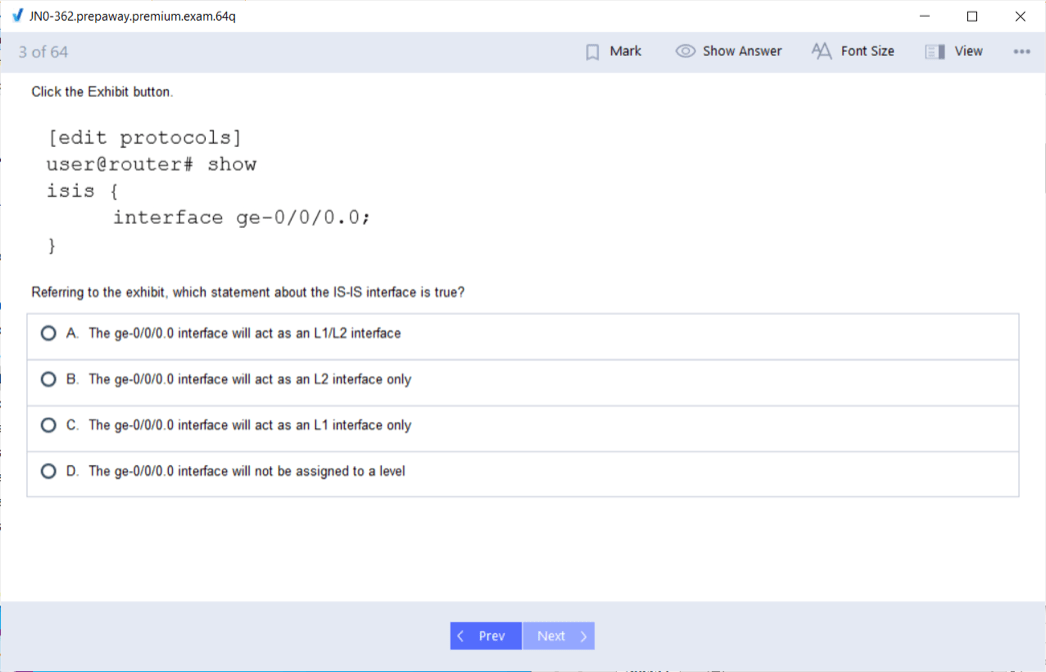The image size is (1046, 672).
Task: Click answer text 'will act as an L2 interface only'
Action: click(322, 379)
